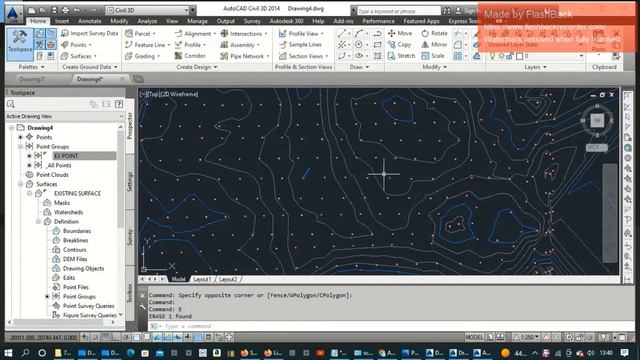Image resolution: width=640 pixels, height=360 pixels.
Task: Open the Feature Line dropdown
Action: pos(169,45)
